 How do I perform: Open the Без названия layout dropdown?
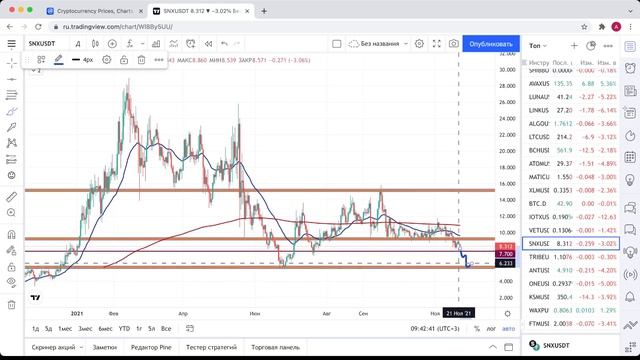click(379, 44)
